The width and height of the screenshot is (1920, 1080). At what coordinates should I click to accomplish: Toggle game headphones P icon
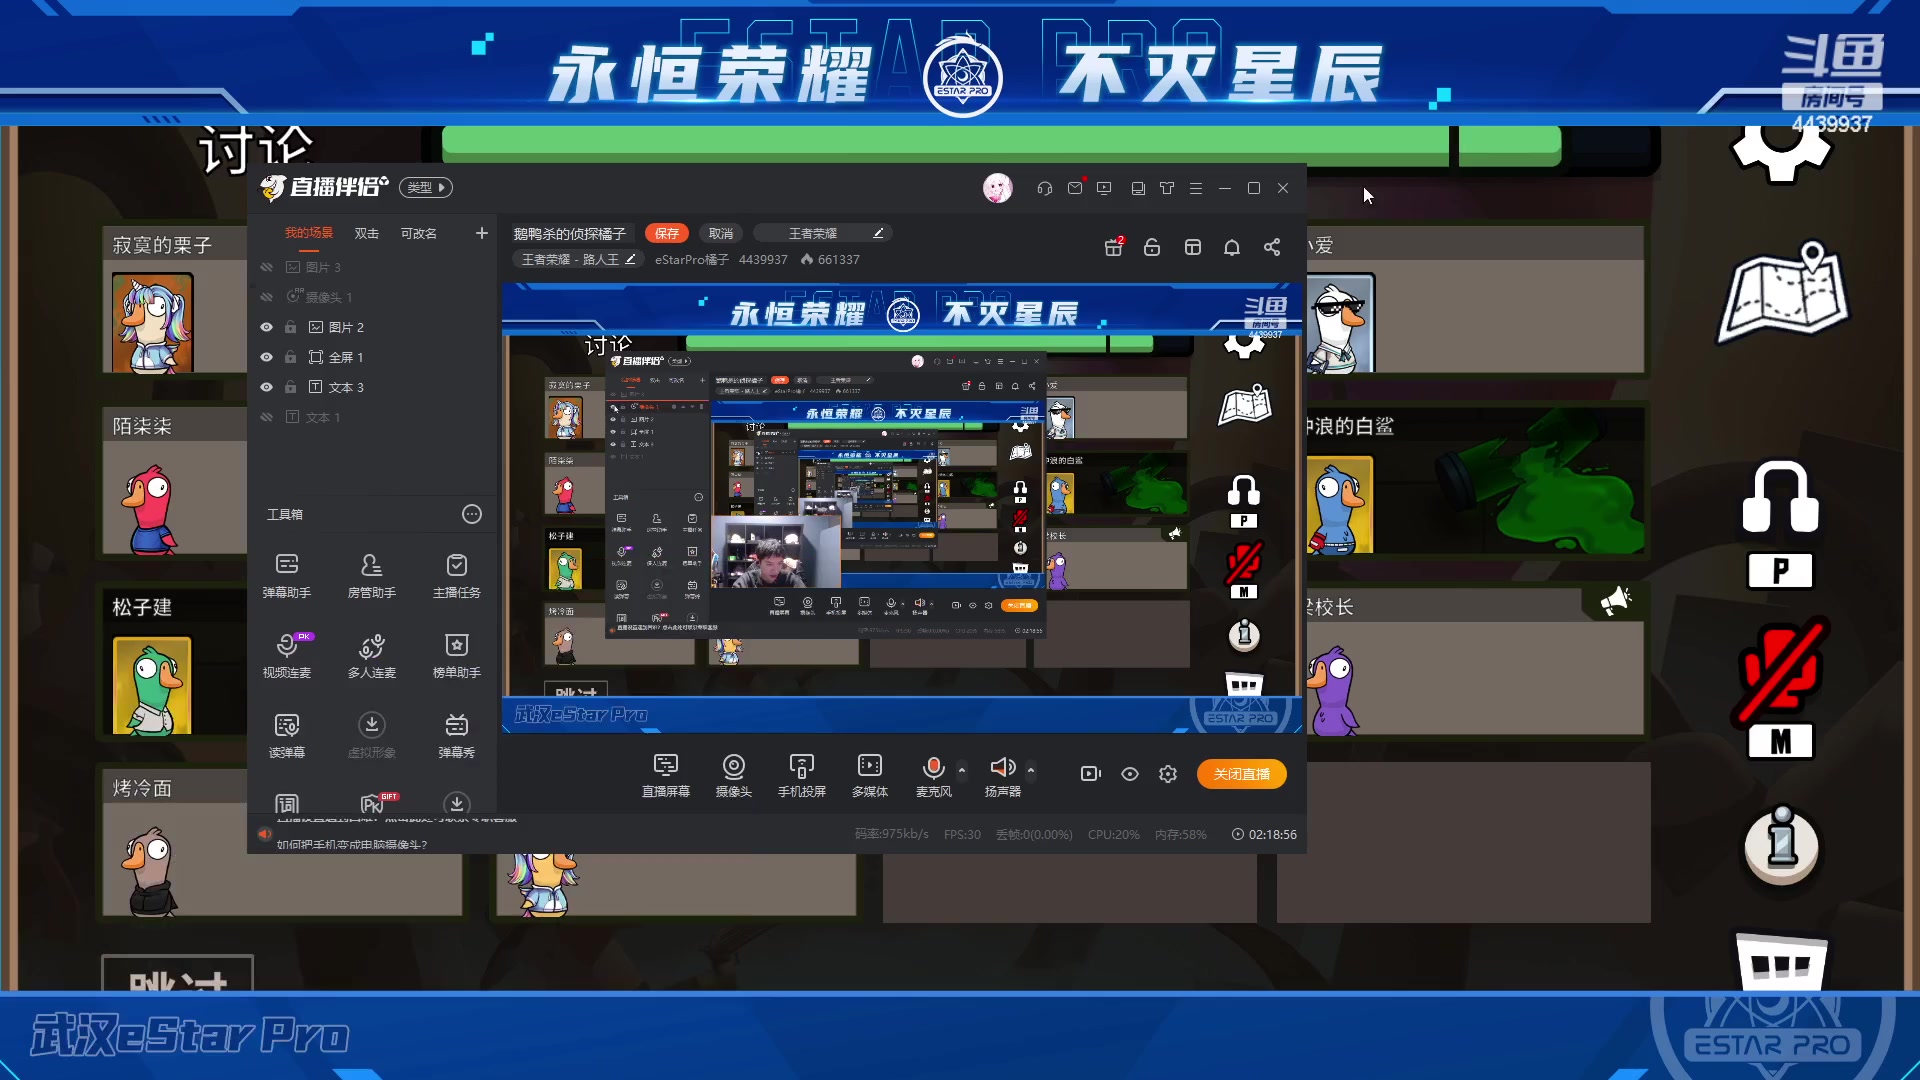[1781, 525]
